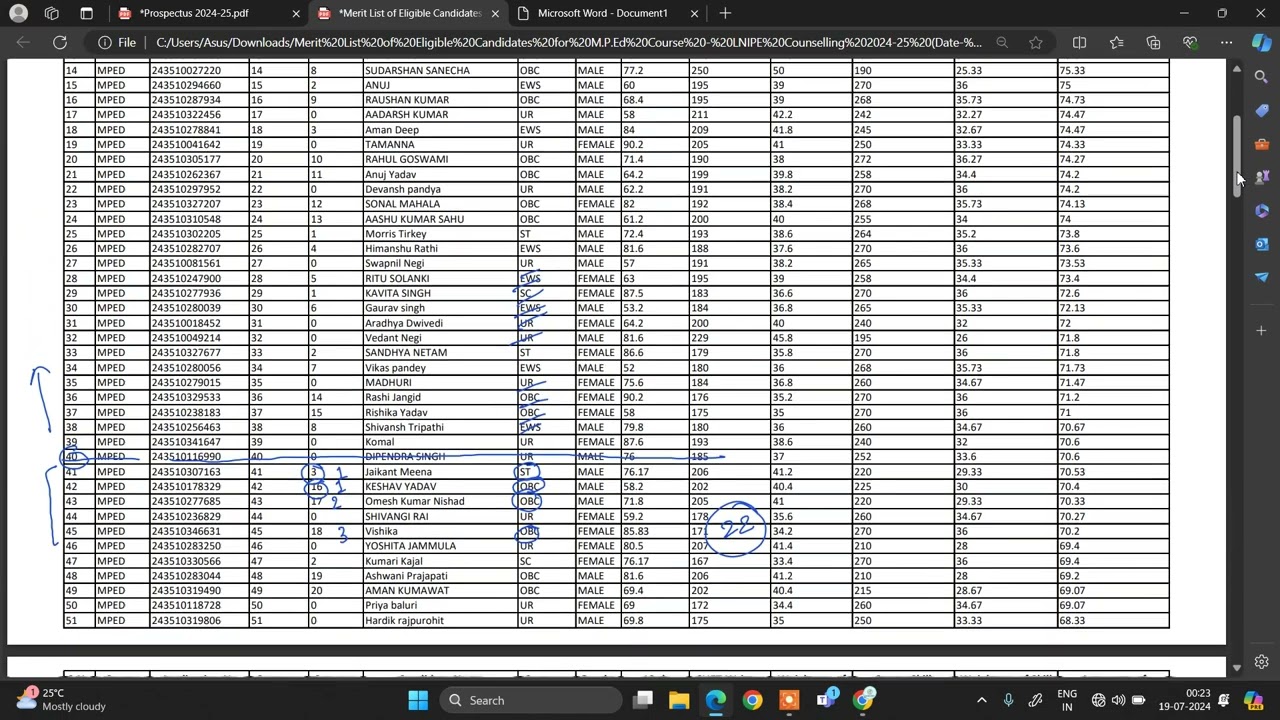Viewport: 1280px width, 720px height.
Task: Select the name Omesh Kumar Nishad
Action: (x=414, y=502)
